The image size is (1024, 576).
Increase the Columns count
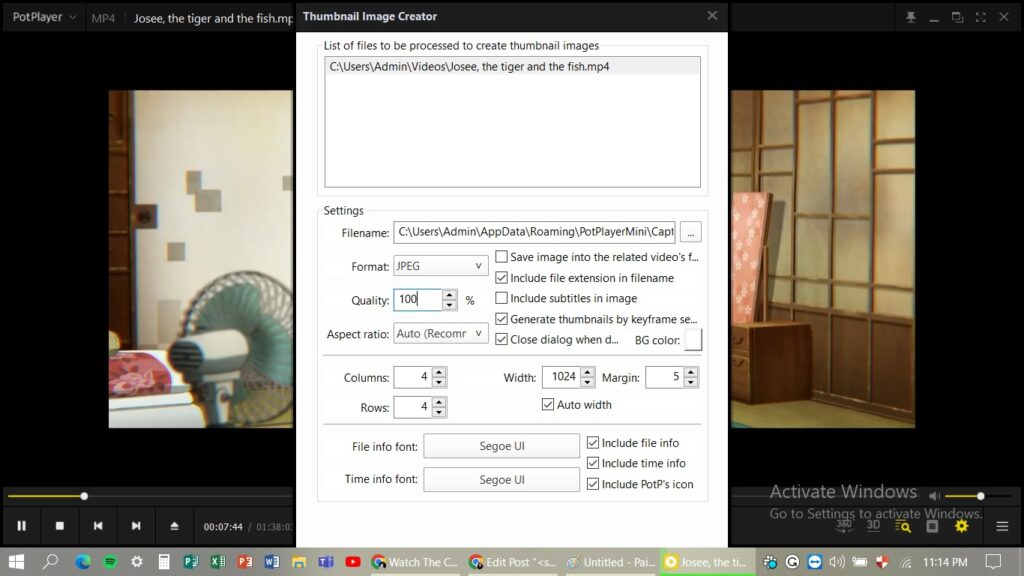[x=439, y=372]
